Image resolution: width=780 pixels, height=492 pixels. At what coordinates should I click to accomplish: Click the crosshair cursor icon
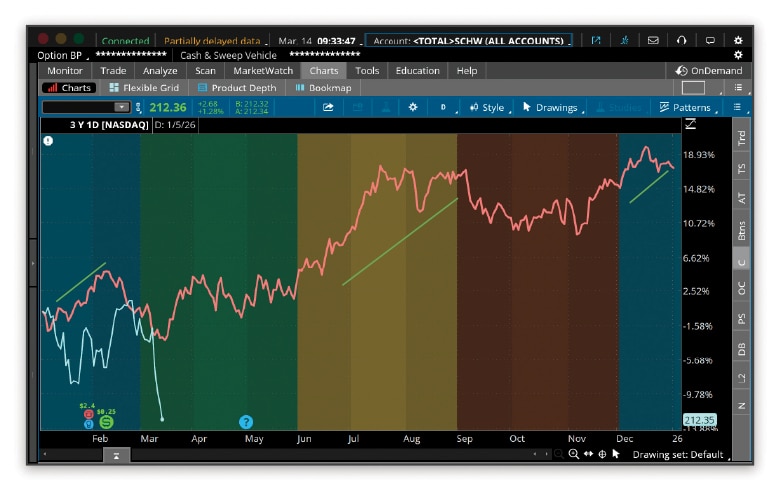602,454
